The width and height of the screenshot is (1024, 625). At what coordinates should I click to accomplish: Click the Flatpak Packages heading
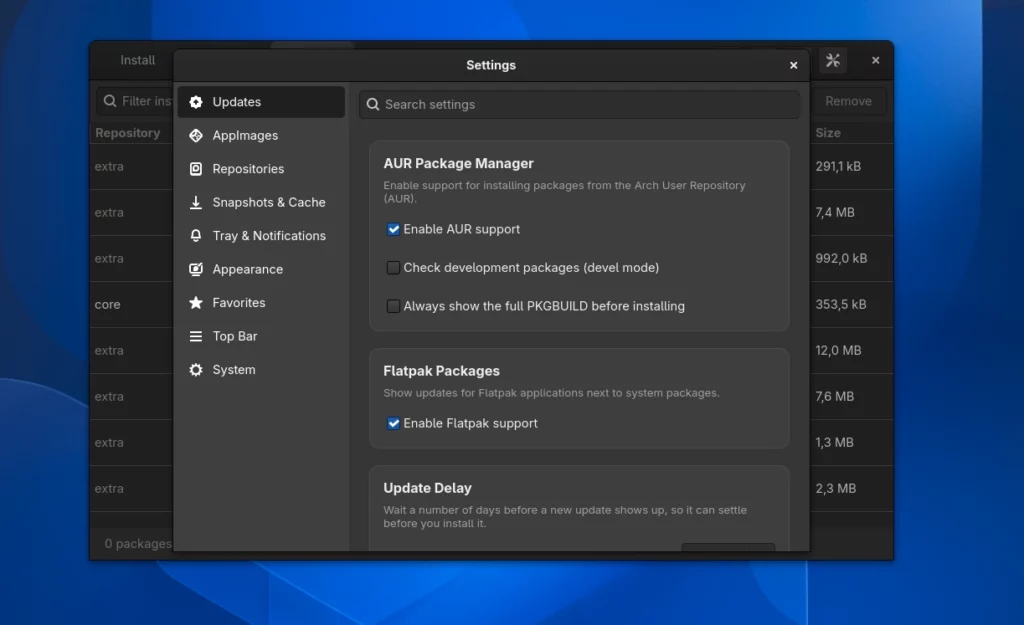click(x=441, y=371)
